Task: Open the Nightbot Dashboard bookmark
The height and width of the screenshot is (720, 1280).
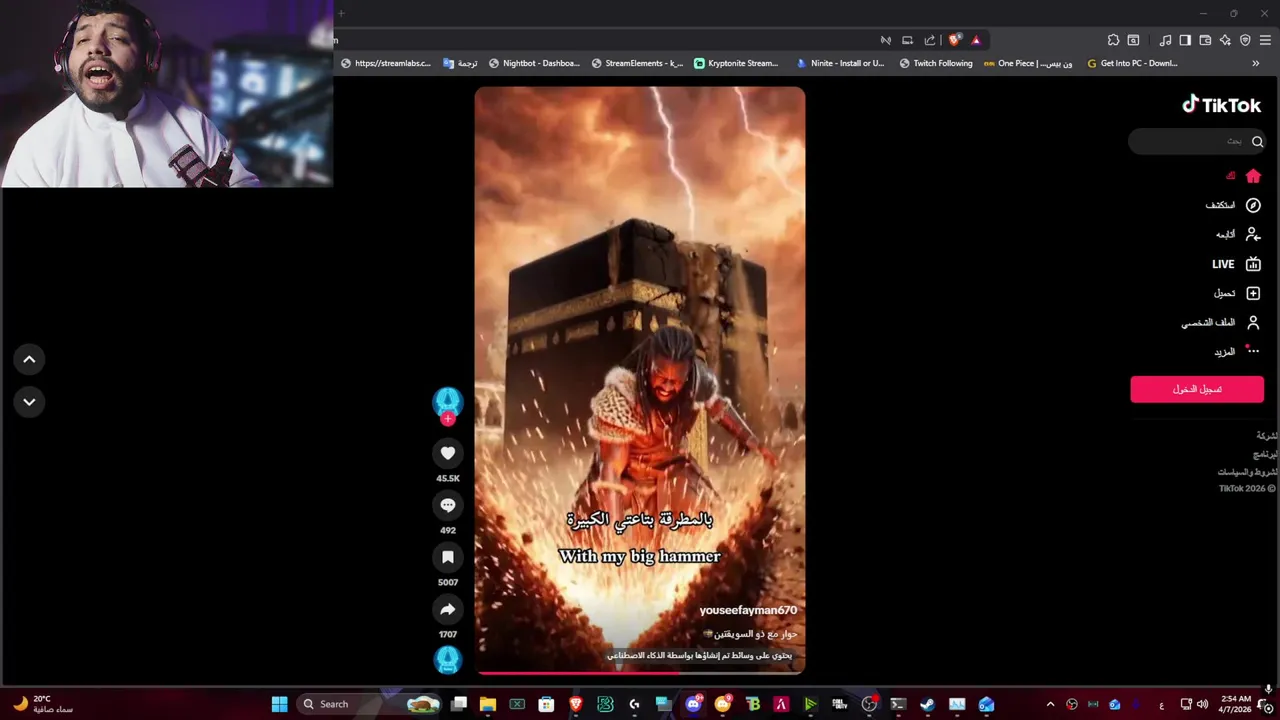Action: point(534,63)
